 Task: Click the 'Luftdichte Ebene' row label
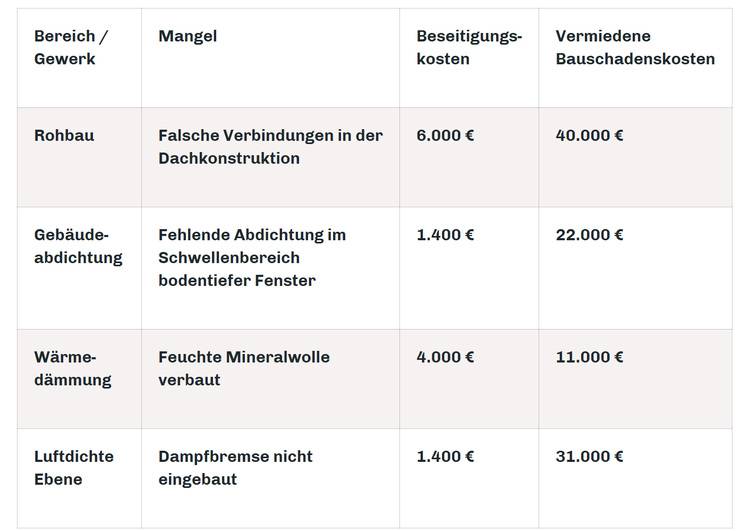(x=74, y=467)
